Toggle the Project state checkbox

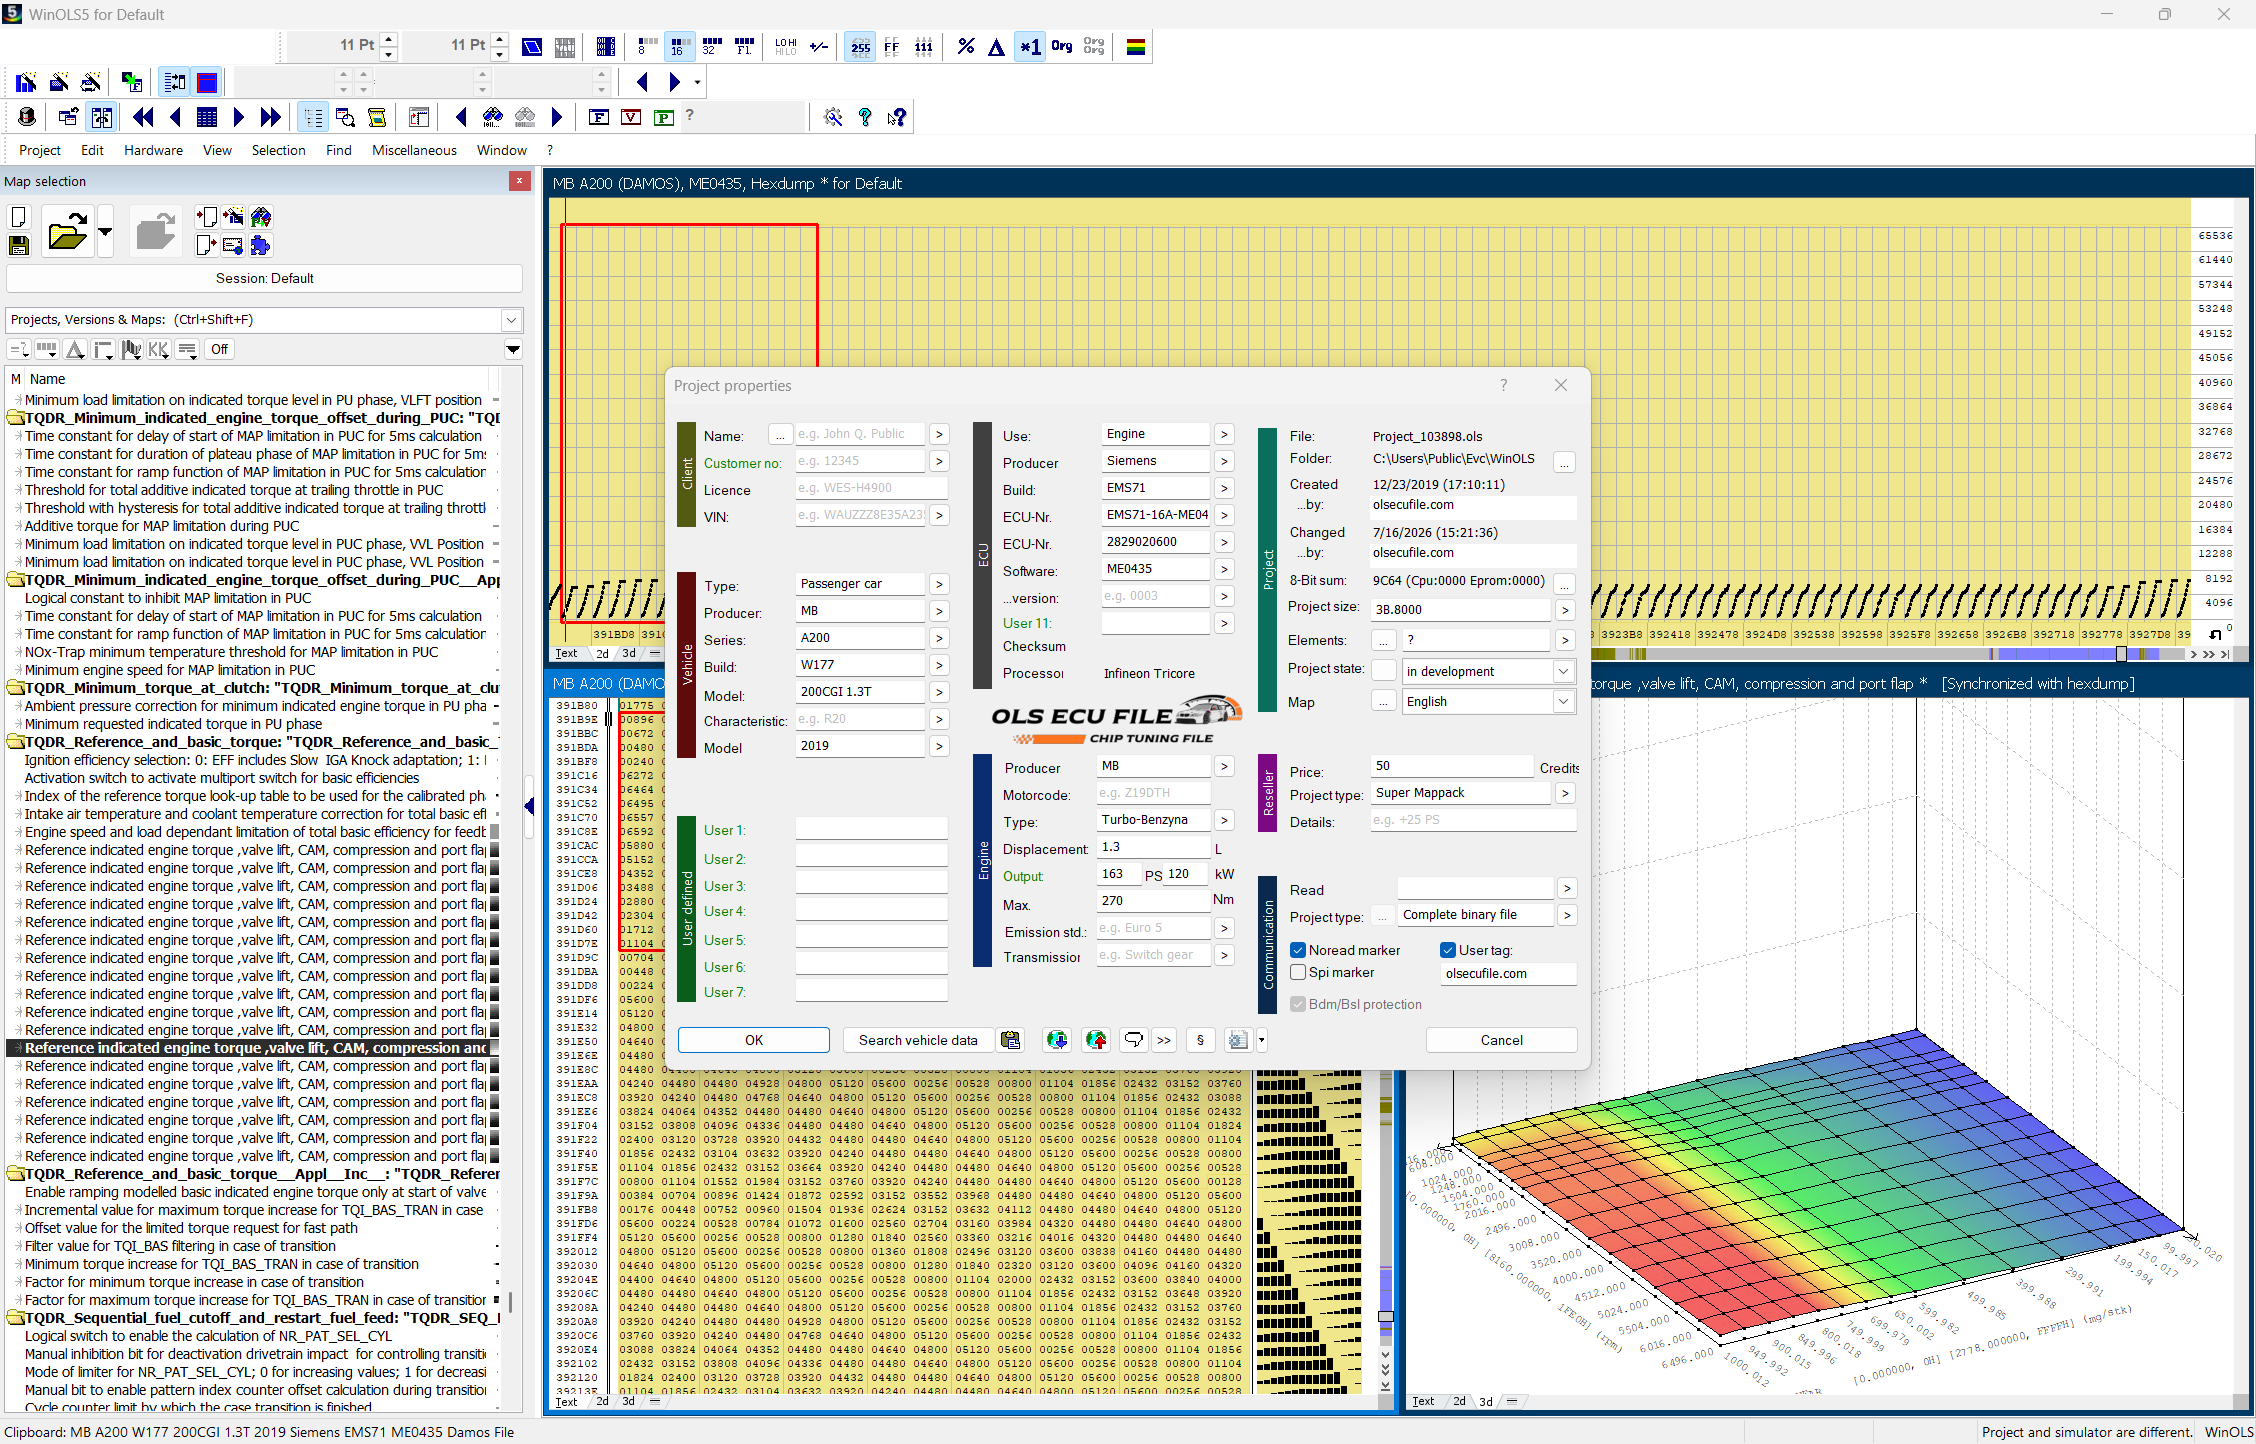pyautogui.click(x=1384, y=671)
